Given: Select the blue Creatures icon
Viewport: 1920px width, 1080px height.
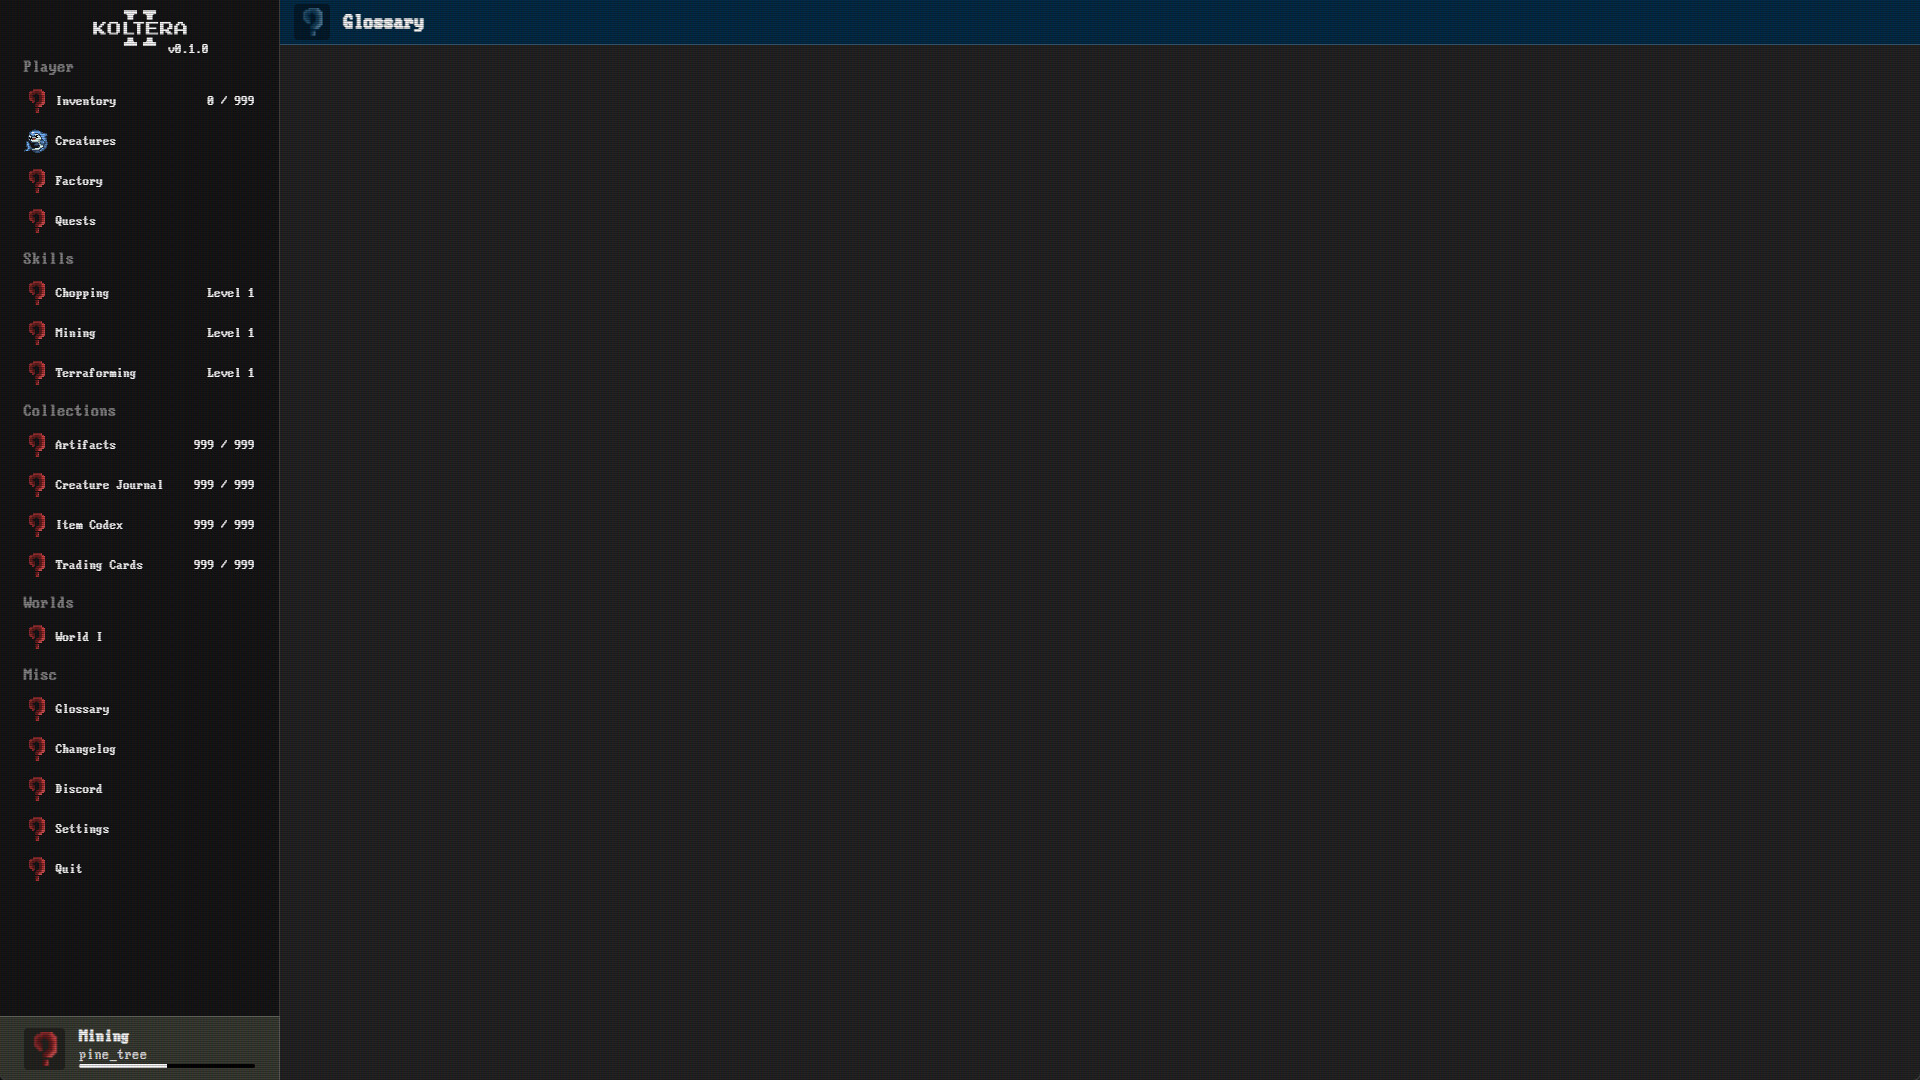Looking at the screenshot, I should click(x=37, y=141).
